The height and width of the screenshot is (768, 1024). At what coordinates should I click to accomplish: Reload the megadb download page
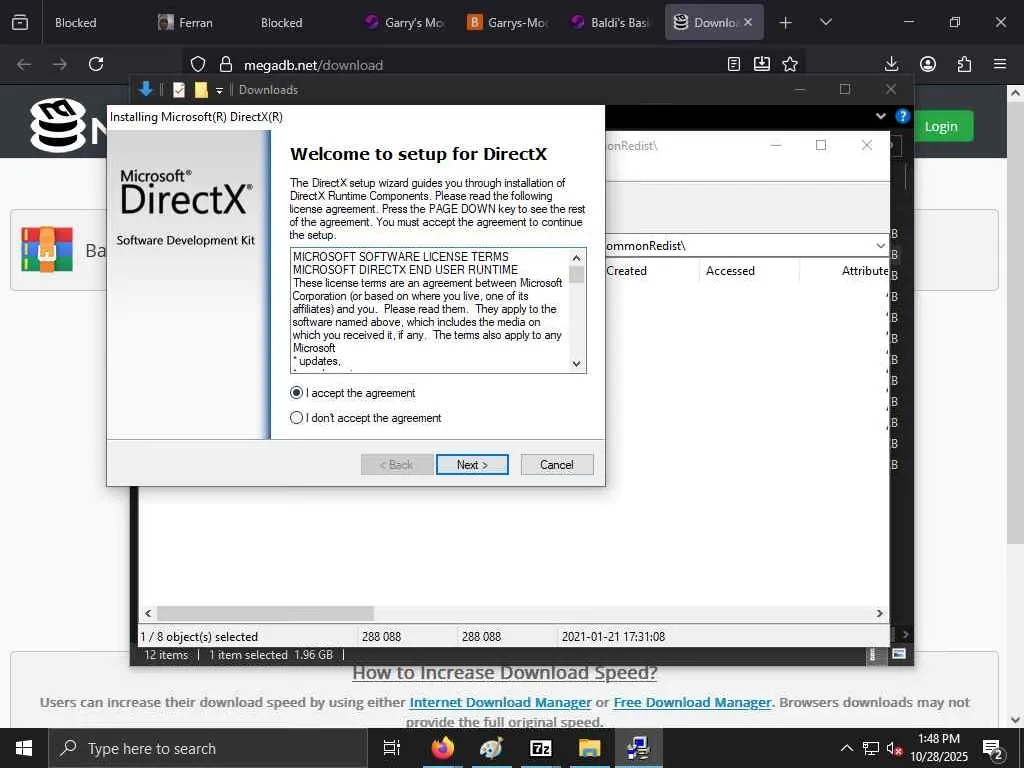coord(96,64)
